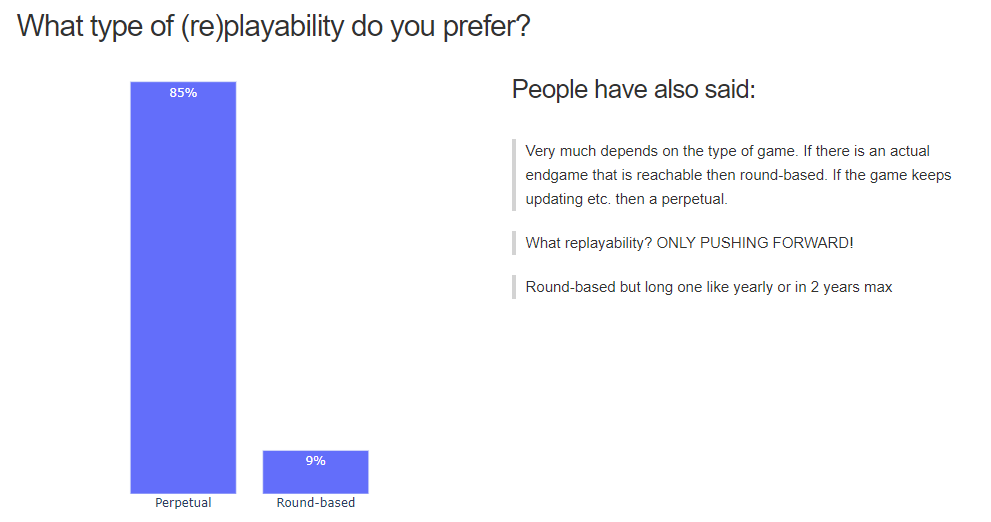Click the chart title about (re)playability
The height and width of the screenshot is (522, 991).
273,27
